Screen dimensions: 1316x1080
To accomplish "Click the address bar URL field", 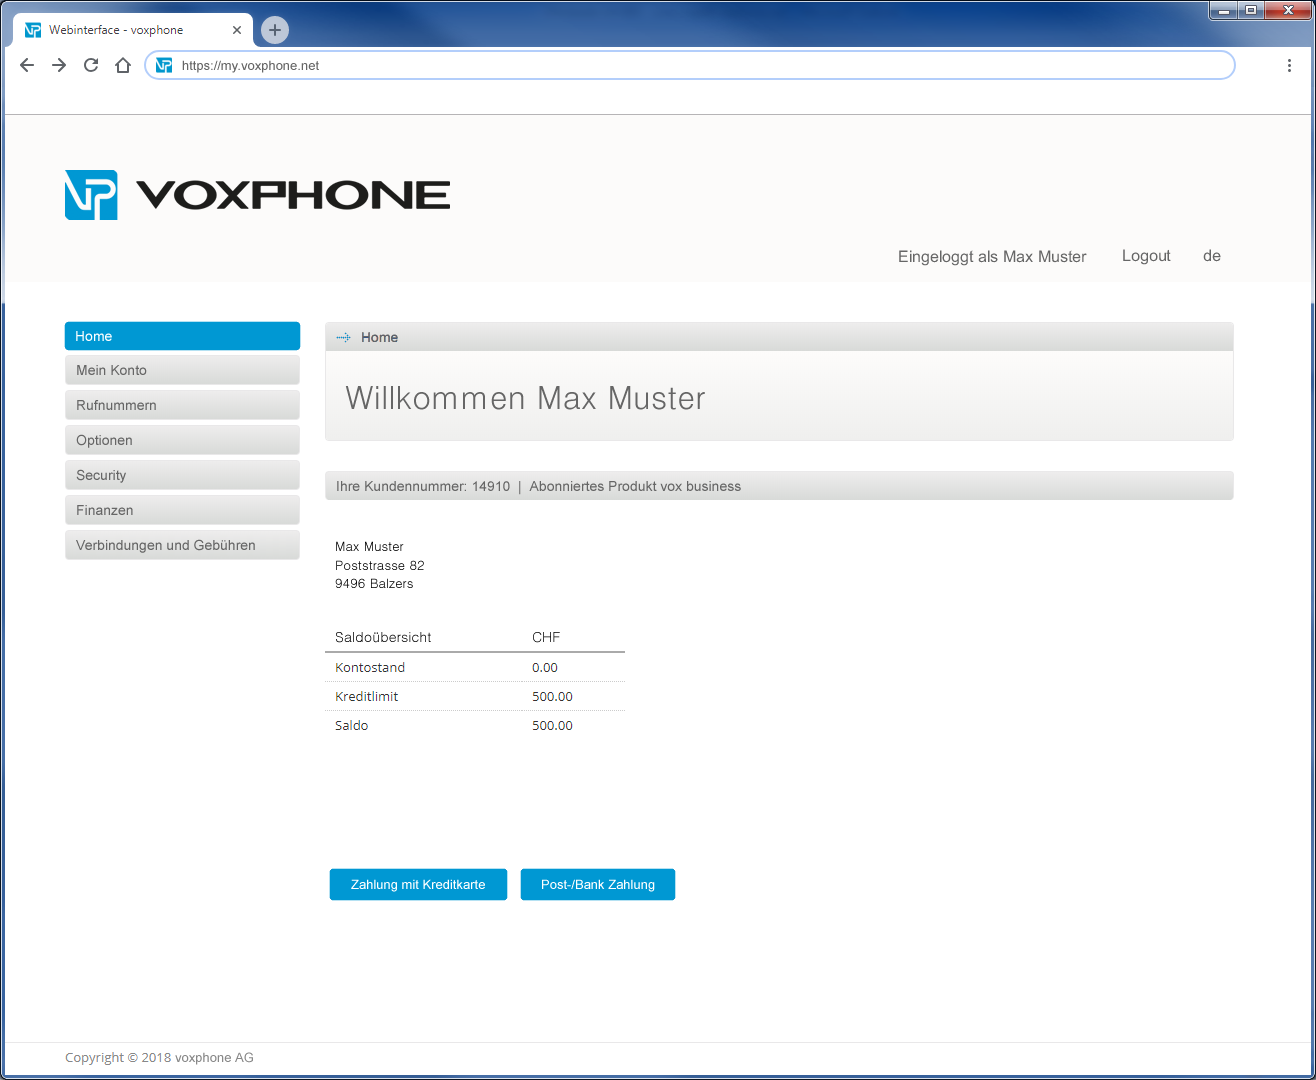I will tap(690, 65).
